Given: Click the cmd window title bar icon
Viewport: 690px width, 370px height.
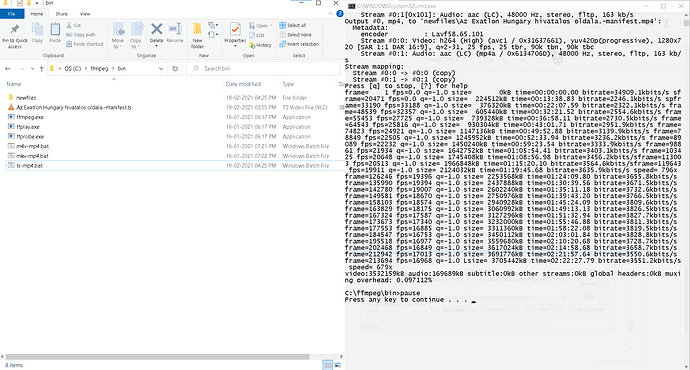Looking at the screenshot, I should [x=351, y=6].
